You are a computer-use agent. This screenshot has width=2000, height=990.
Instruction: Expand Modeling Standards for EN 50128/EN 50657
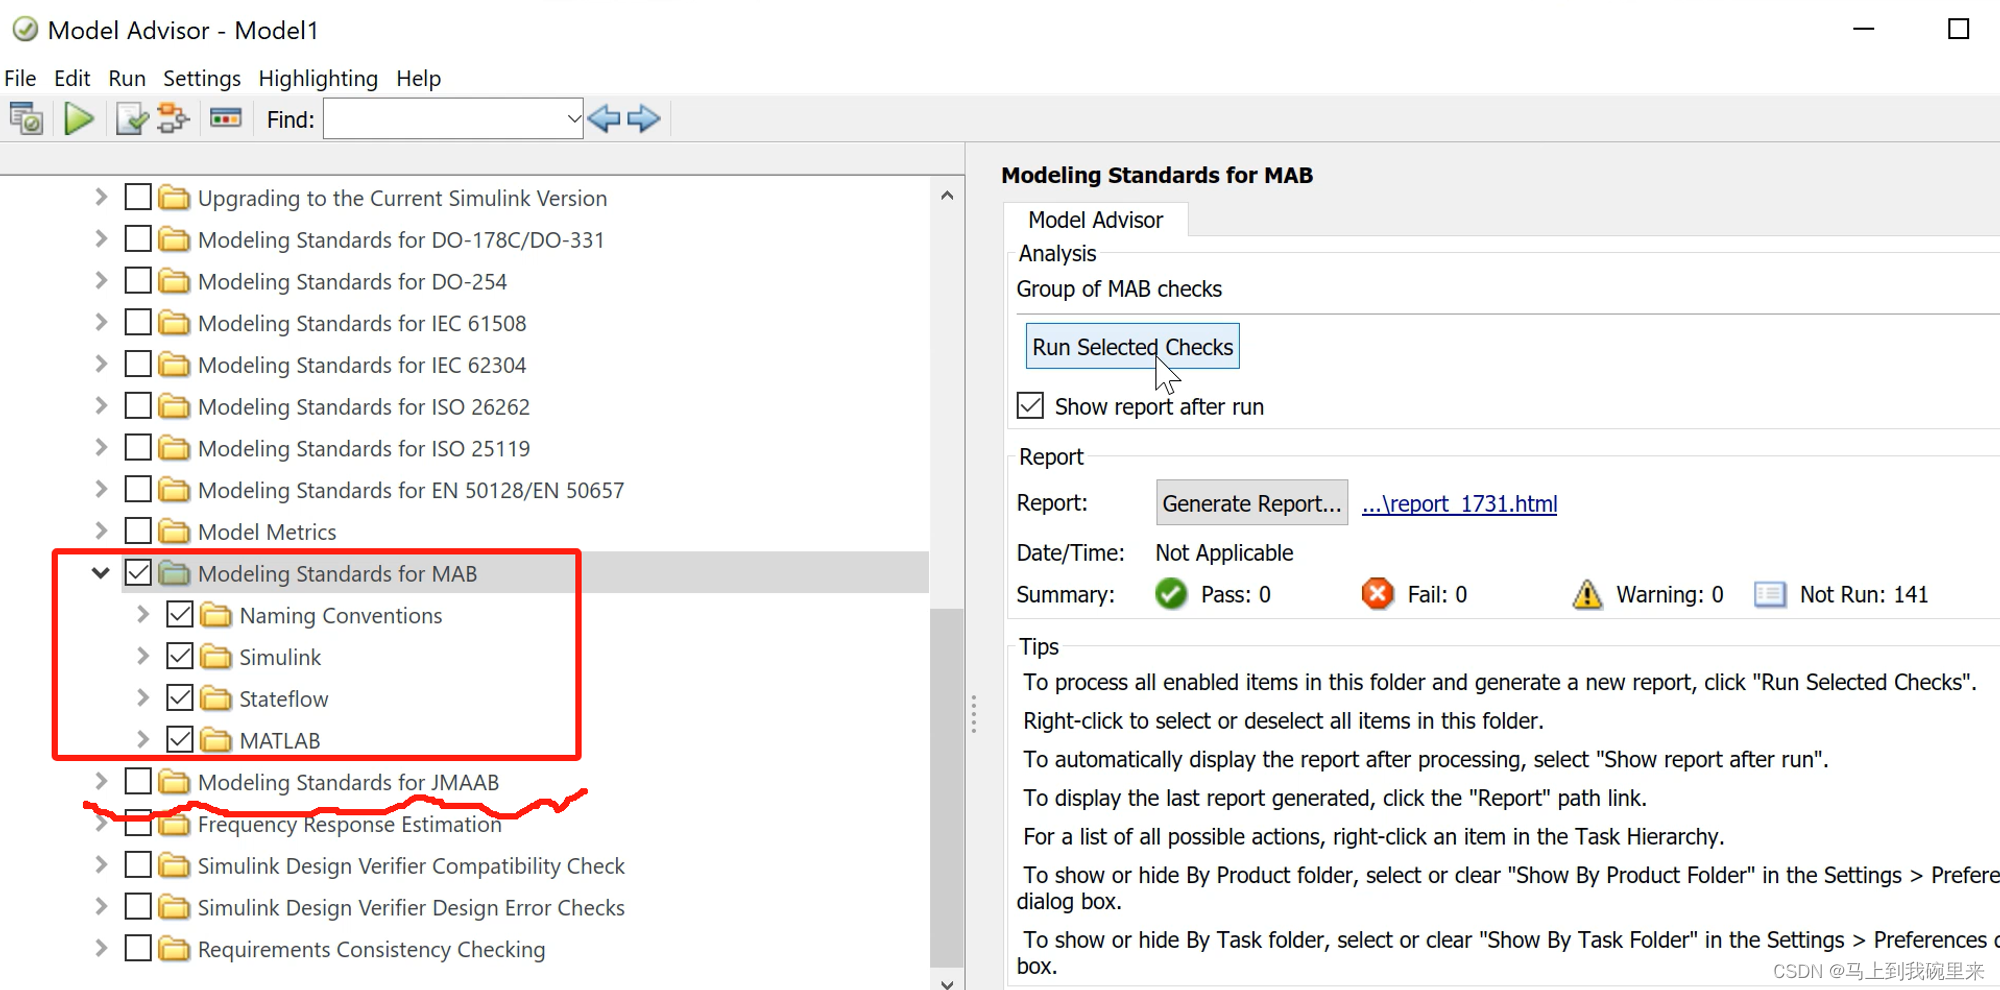click(101, 489)
